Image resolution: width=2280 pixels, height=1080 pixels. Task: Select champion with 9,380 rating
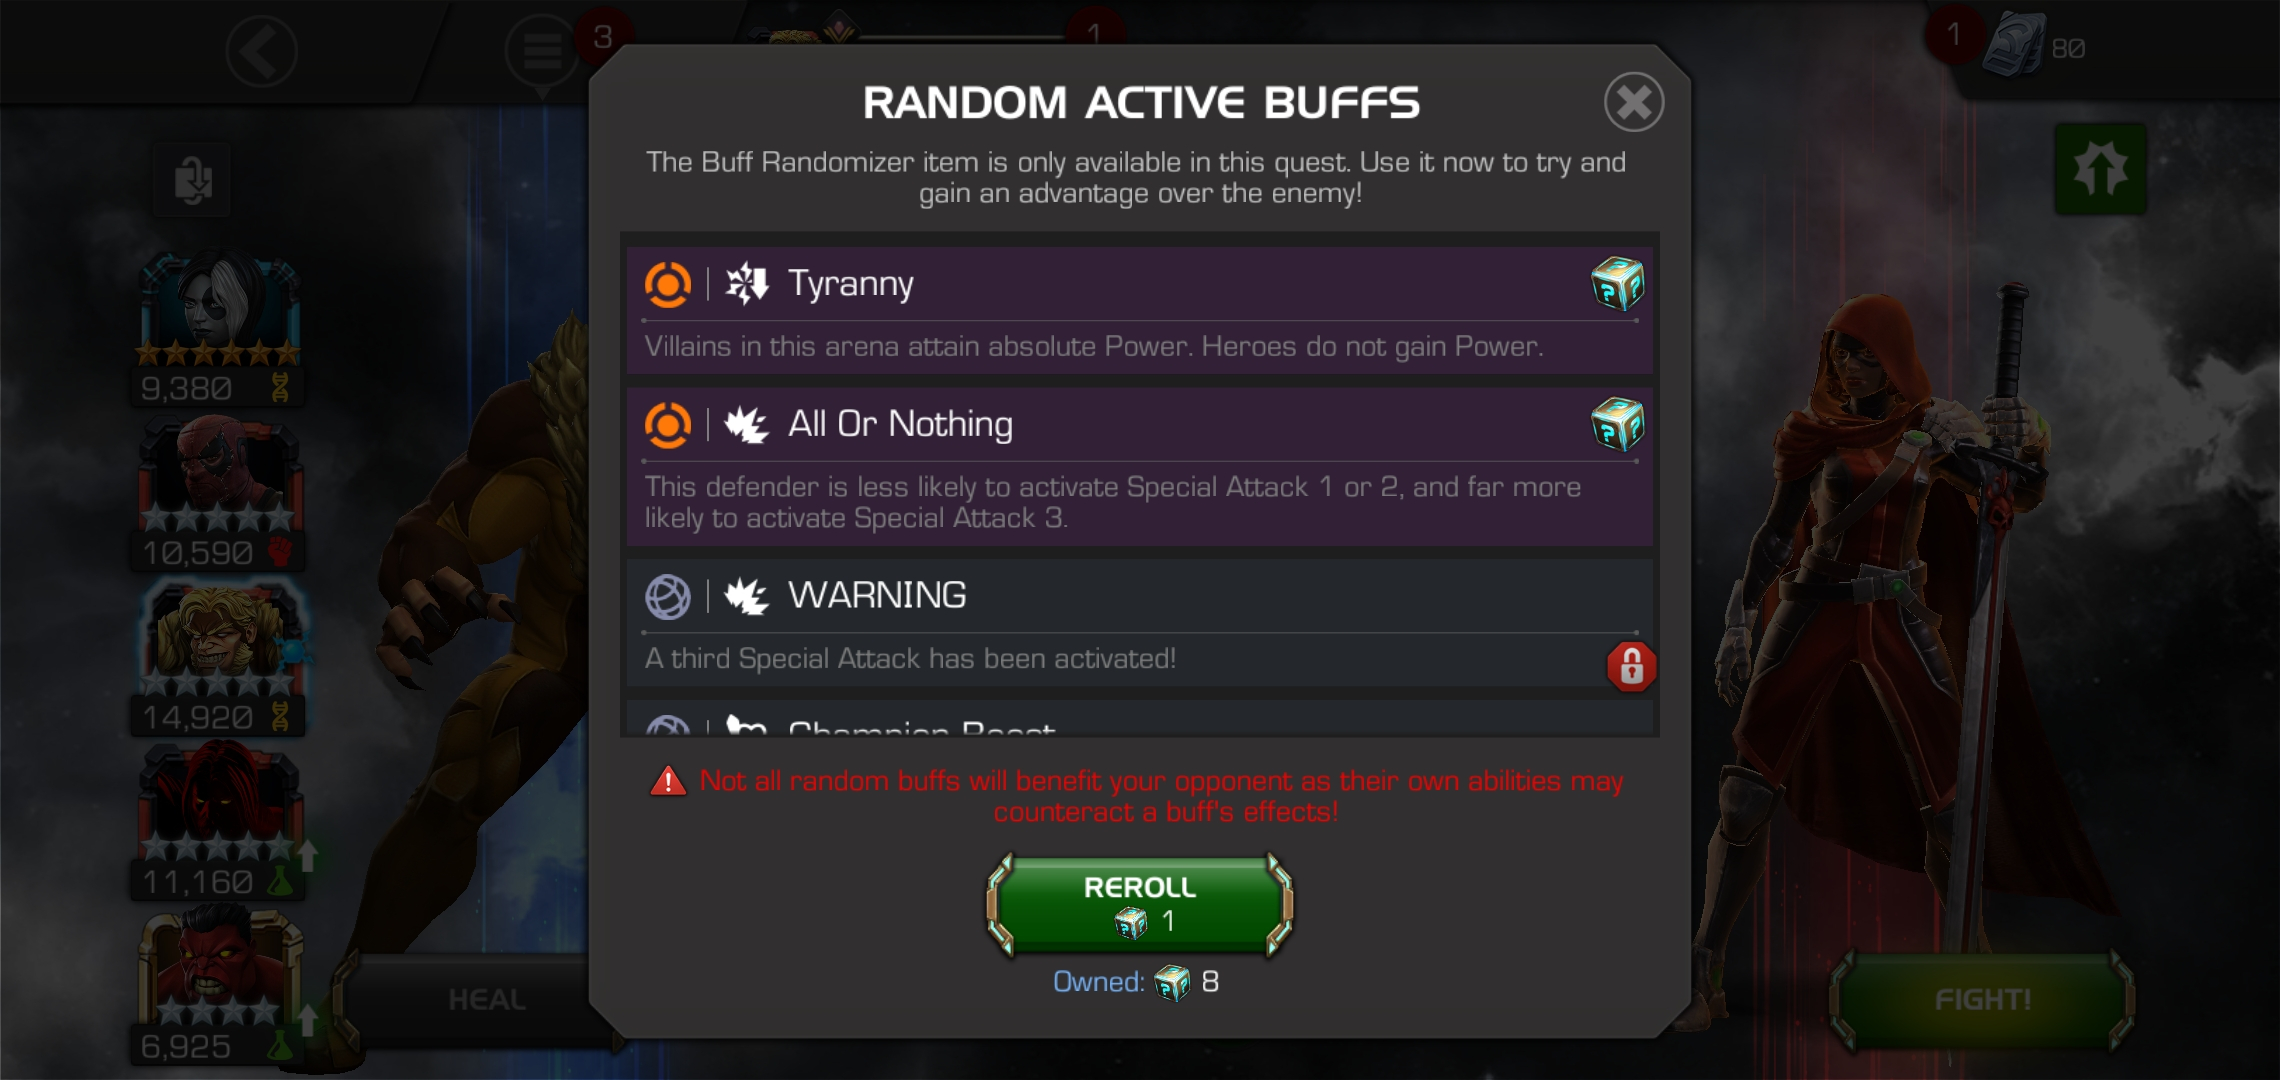click(217, 328)
